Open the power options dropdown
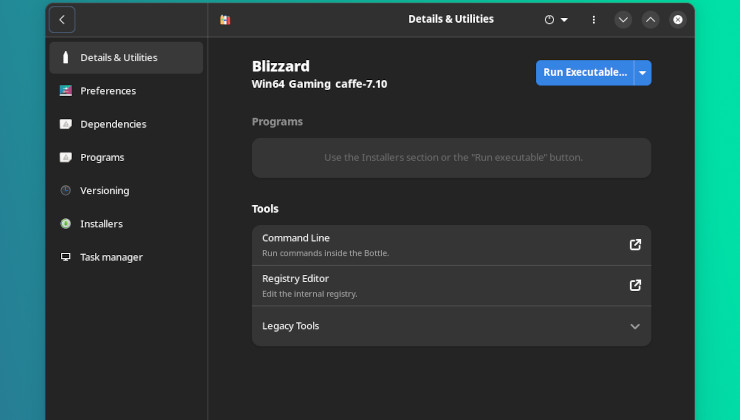 click(x=556, y=19)
